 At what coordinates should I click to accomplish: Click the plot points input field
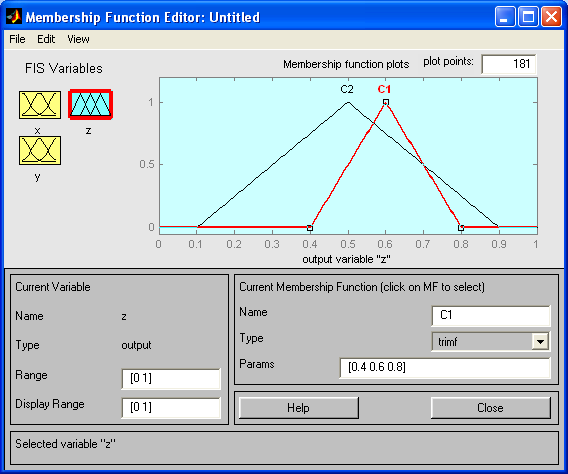pos(509,64)
